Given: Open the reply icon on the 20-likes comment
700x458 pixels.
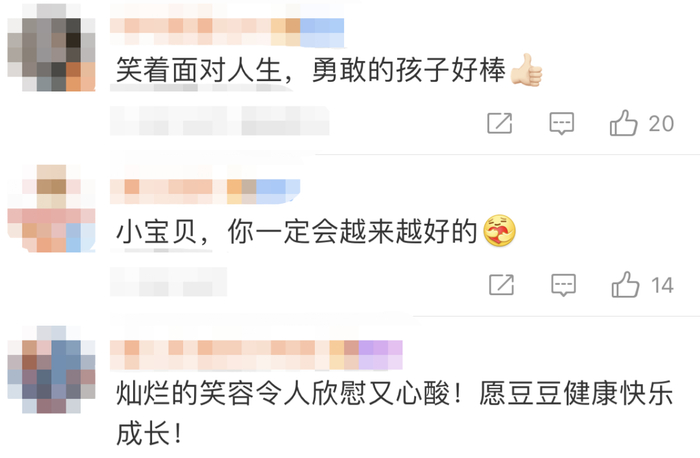Looking at the screenshot, I should pos(562,123).
